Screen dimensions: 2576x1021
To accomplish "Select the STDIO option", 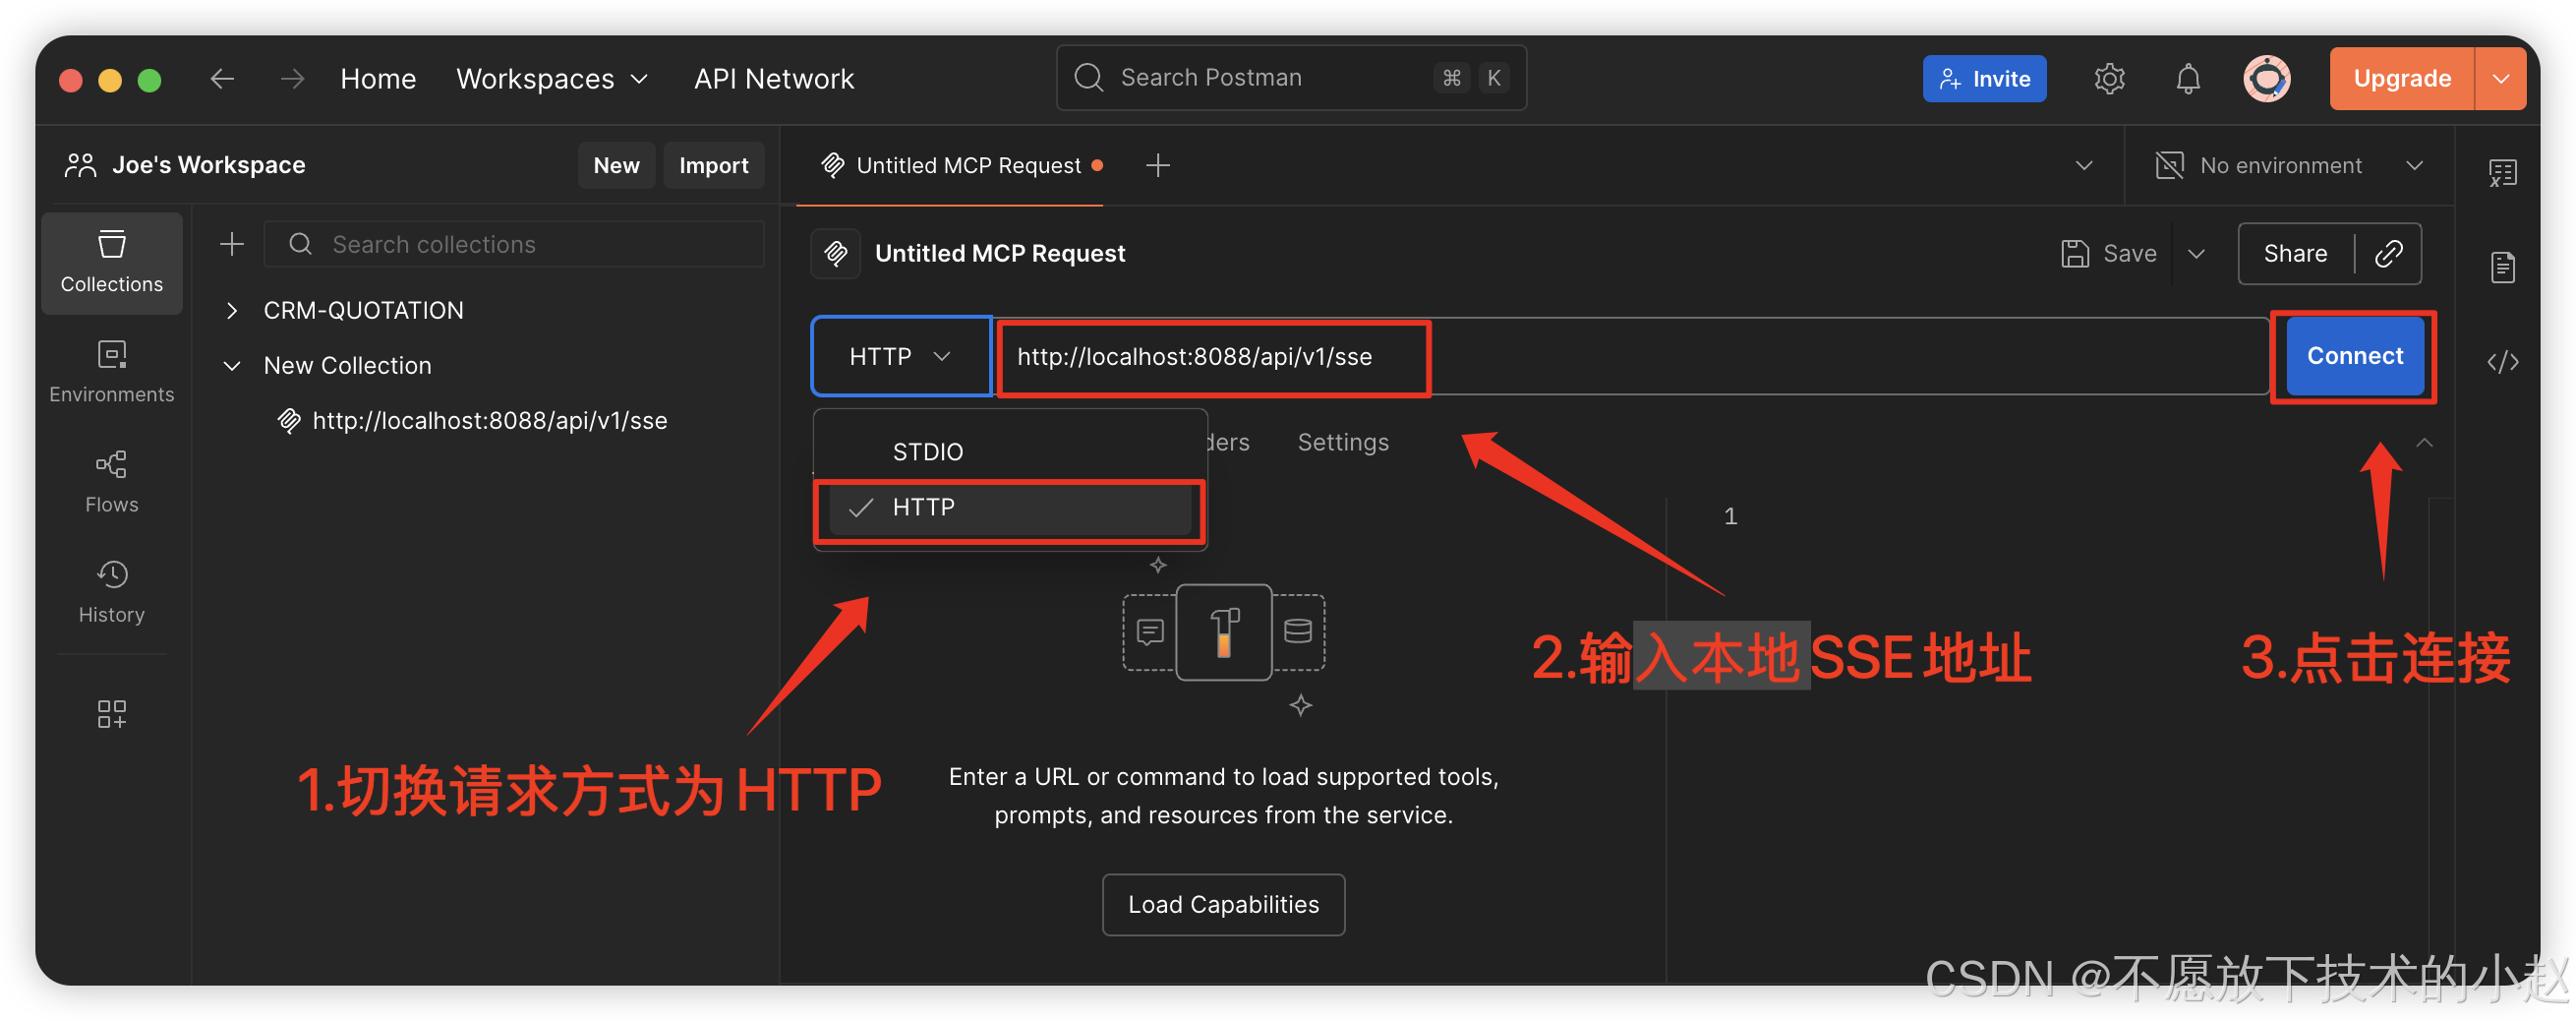I will click(x=1010, y=451).
